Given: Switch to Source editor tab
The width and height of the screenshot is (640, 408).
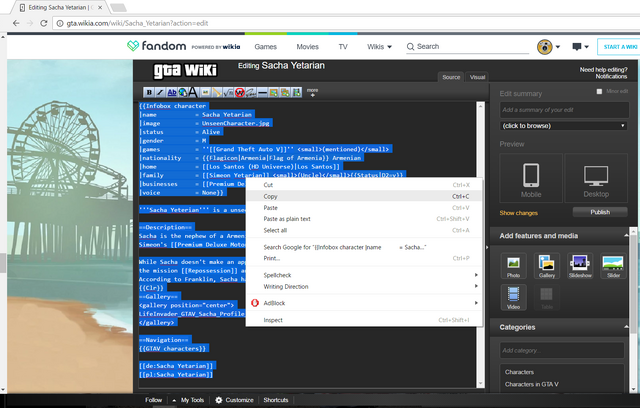Looking at the screenshot, I should (x=451, y=77).
